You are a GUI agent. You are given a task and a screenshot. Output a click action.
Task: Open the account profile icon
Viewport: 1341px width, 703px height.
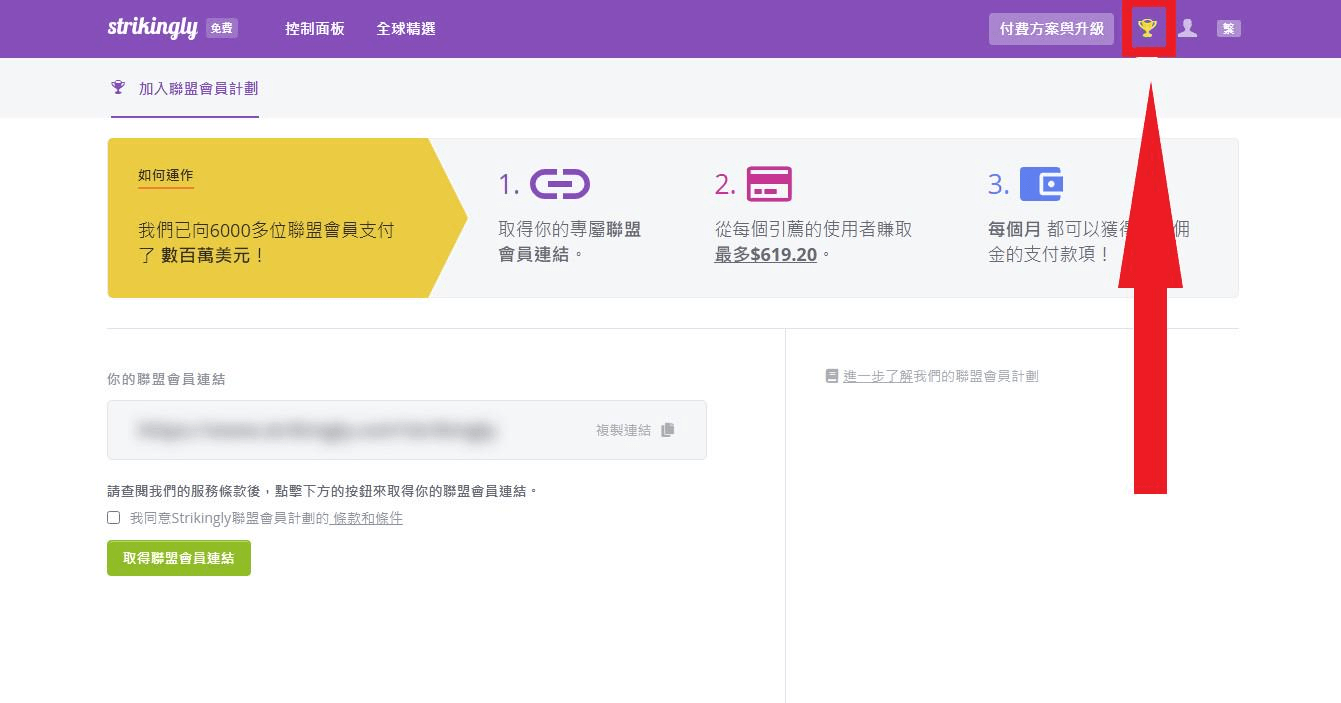click(x=1187, y=28)
